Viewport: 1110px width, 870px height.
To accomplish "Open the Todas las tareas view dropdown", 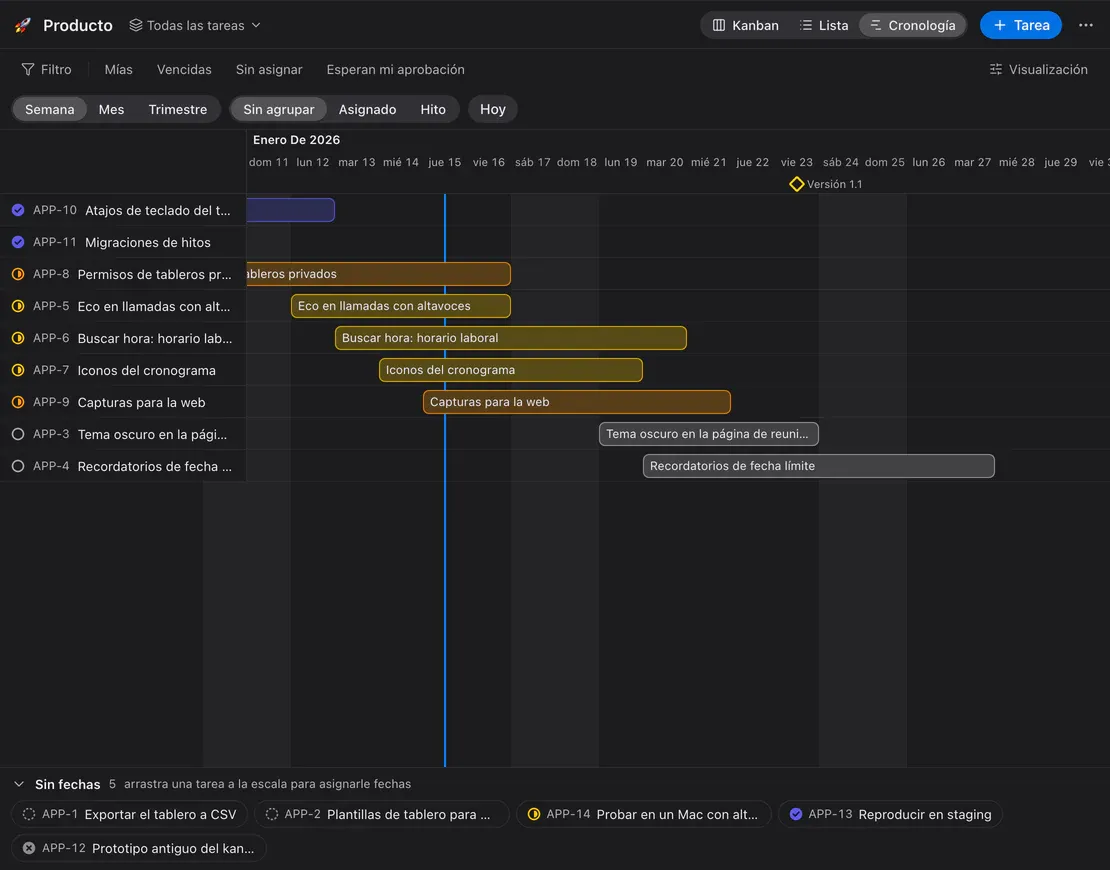I will point(195,25).
